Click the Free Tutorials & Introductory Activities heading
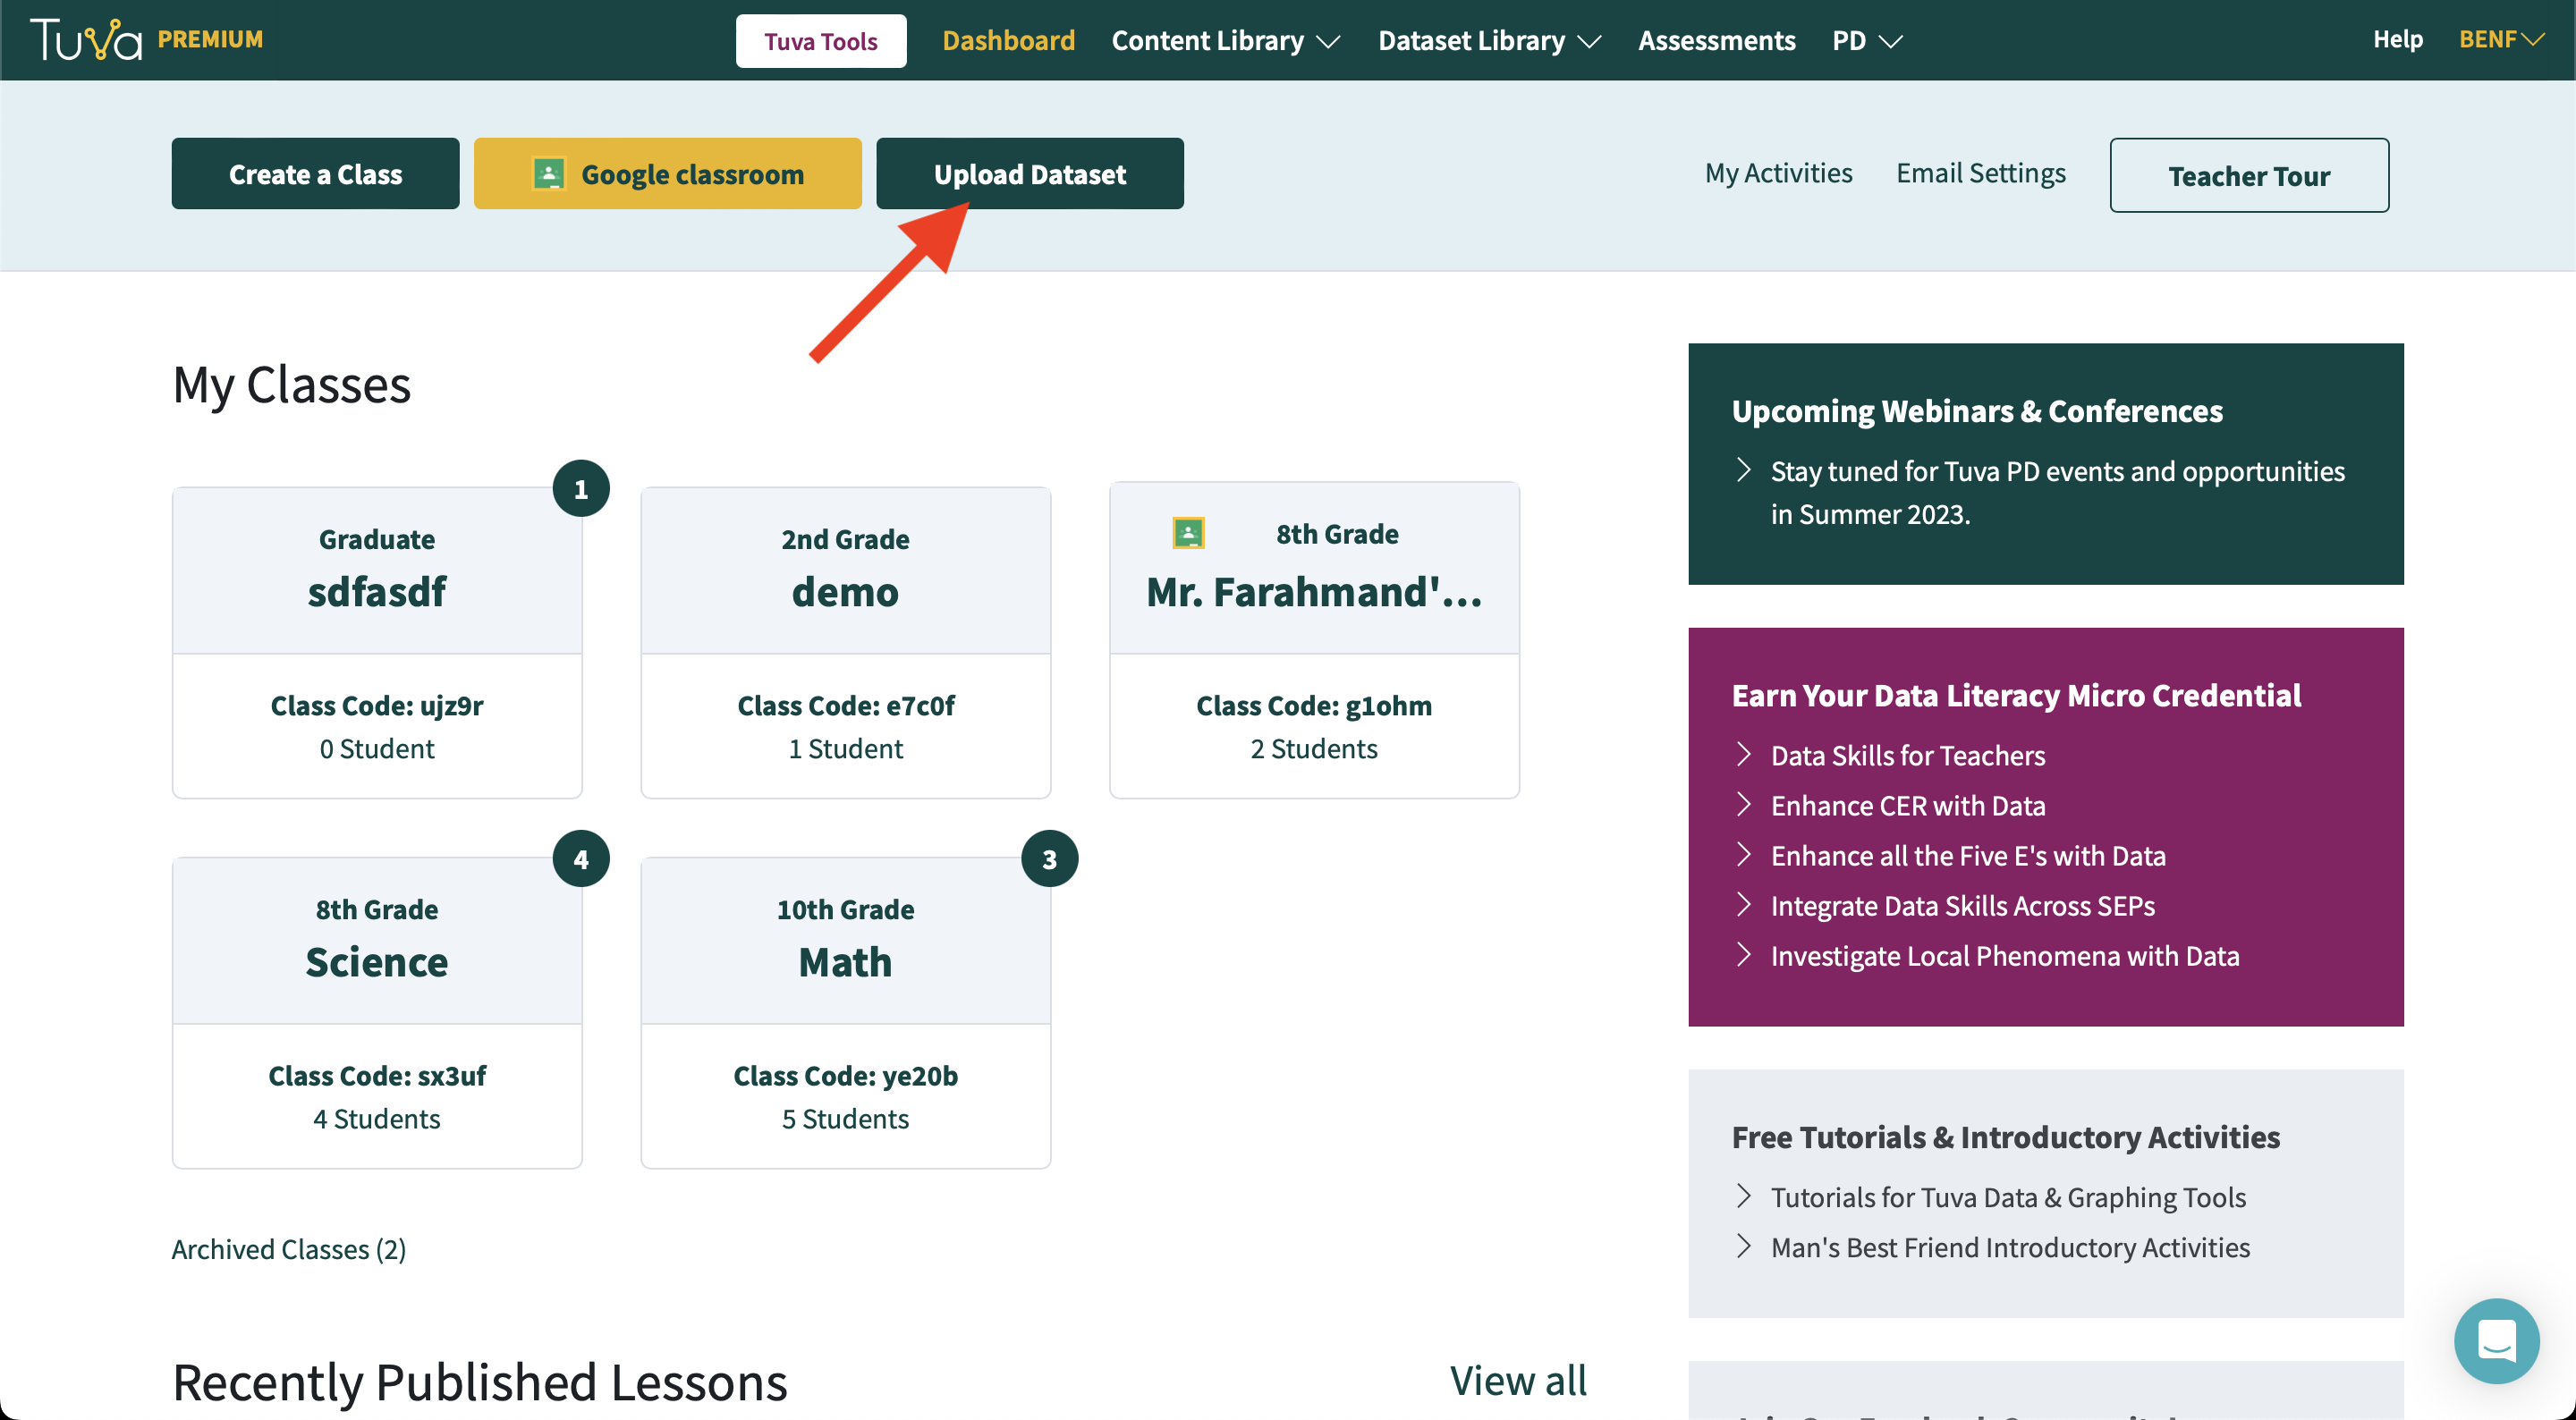Screen dimensions: 2576x1420 [x=2005, y=1137]
